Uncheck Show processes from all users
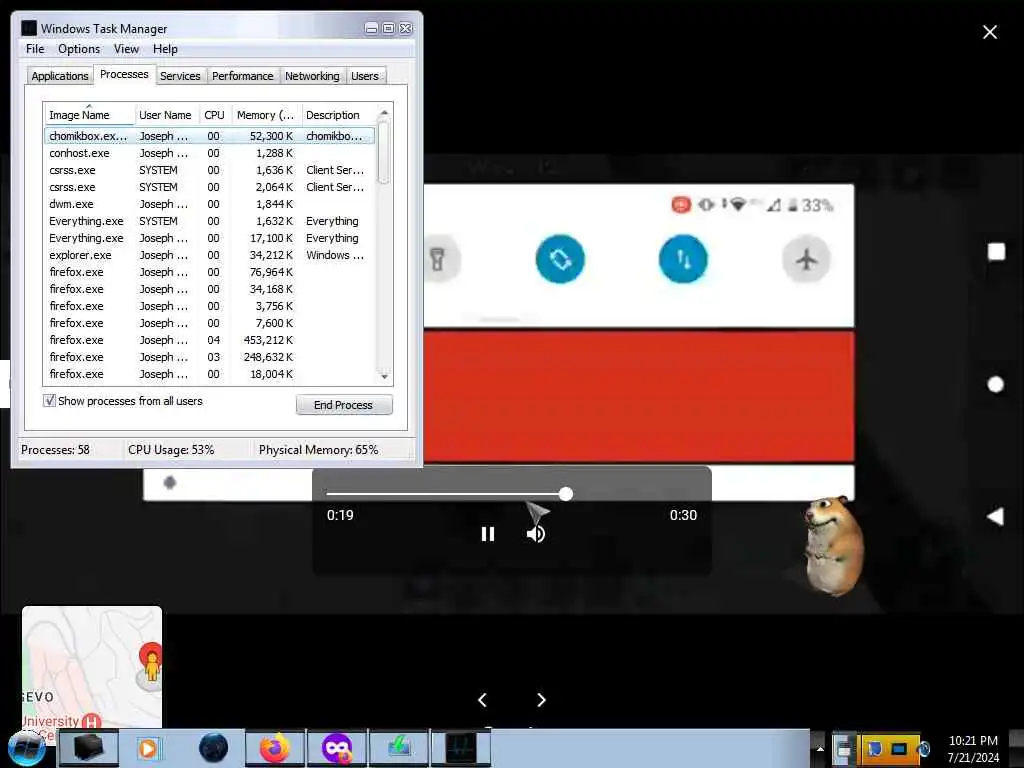This screenshot has width=1024, height=768. (x=50, y=400)
